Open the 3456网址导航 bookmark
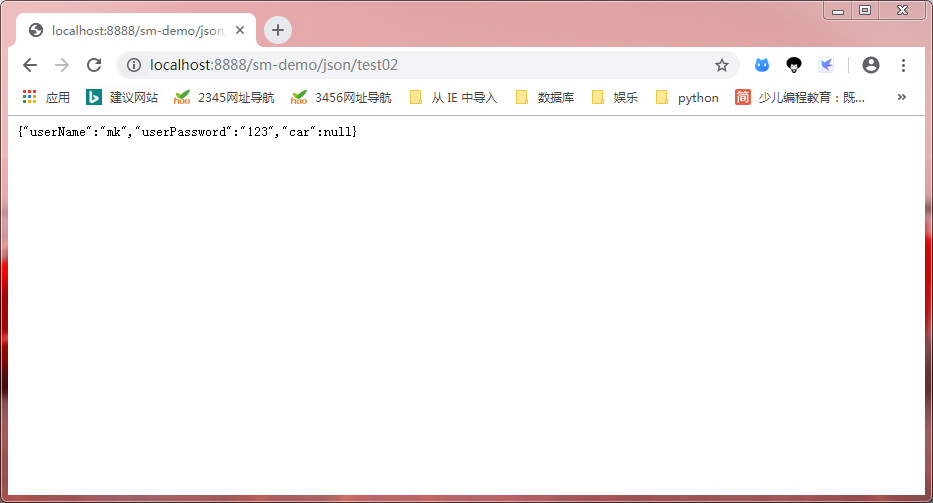Viewport: 933px width, 503px height. [341, 97]
